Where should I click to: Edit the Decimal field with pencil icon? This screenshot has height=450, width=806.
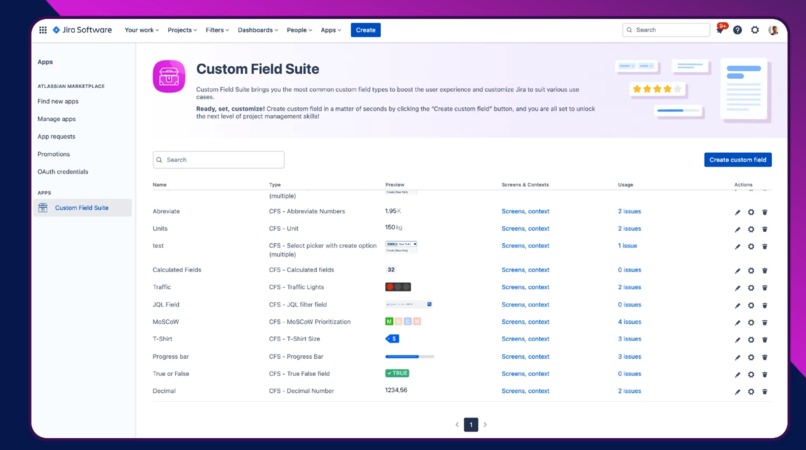pyautogui.click(x=738, y=391)
